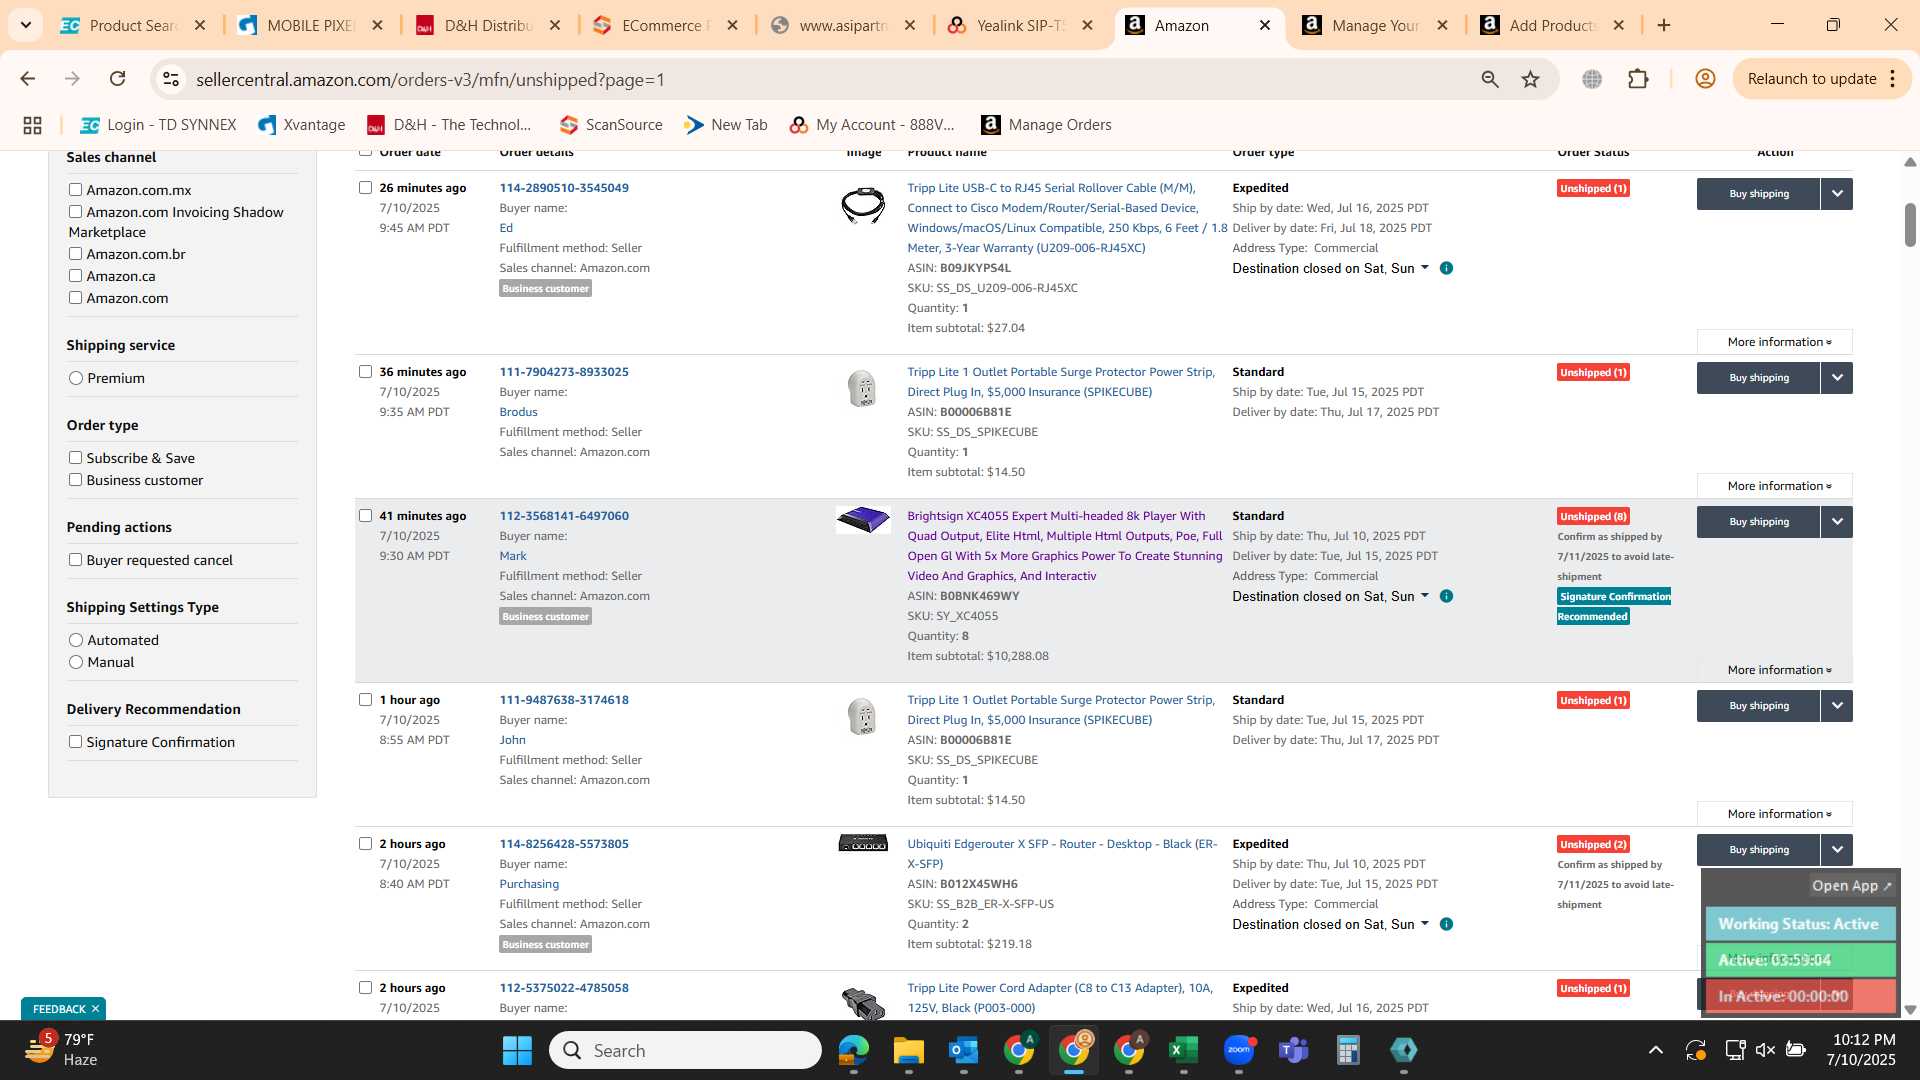This screenshot has width=1920, height=1080.
Task: Select the Premium shipping service radio
Action: [x=76, y=378]
